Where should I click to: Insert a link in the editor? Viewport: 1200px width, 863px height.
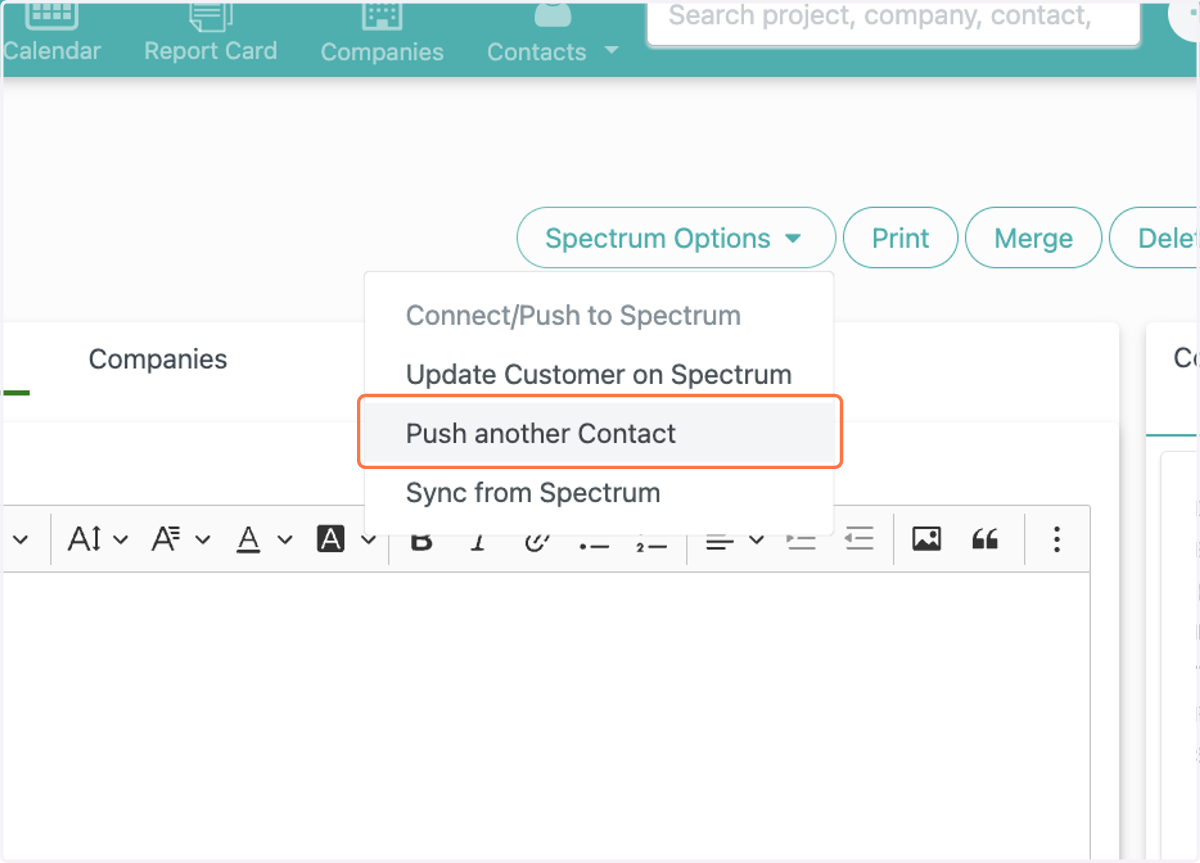tap(537, 540)
